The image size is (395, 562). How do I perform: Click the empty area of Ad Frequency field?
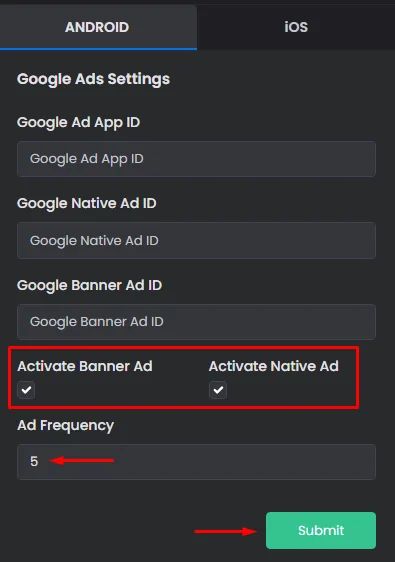[244, 462]
